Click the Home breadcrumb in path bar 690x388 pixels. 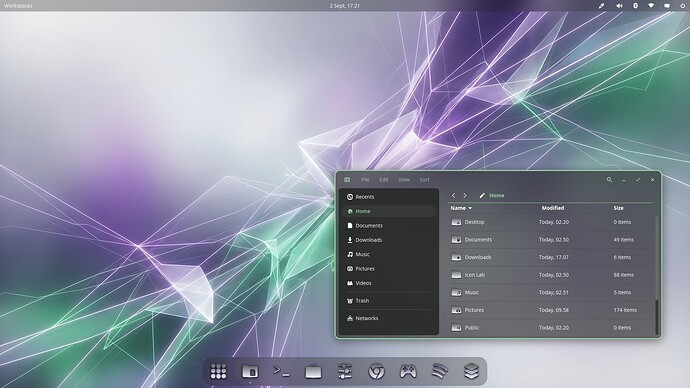497,195
